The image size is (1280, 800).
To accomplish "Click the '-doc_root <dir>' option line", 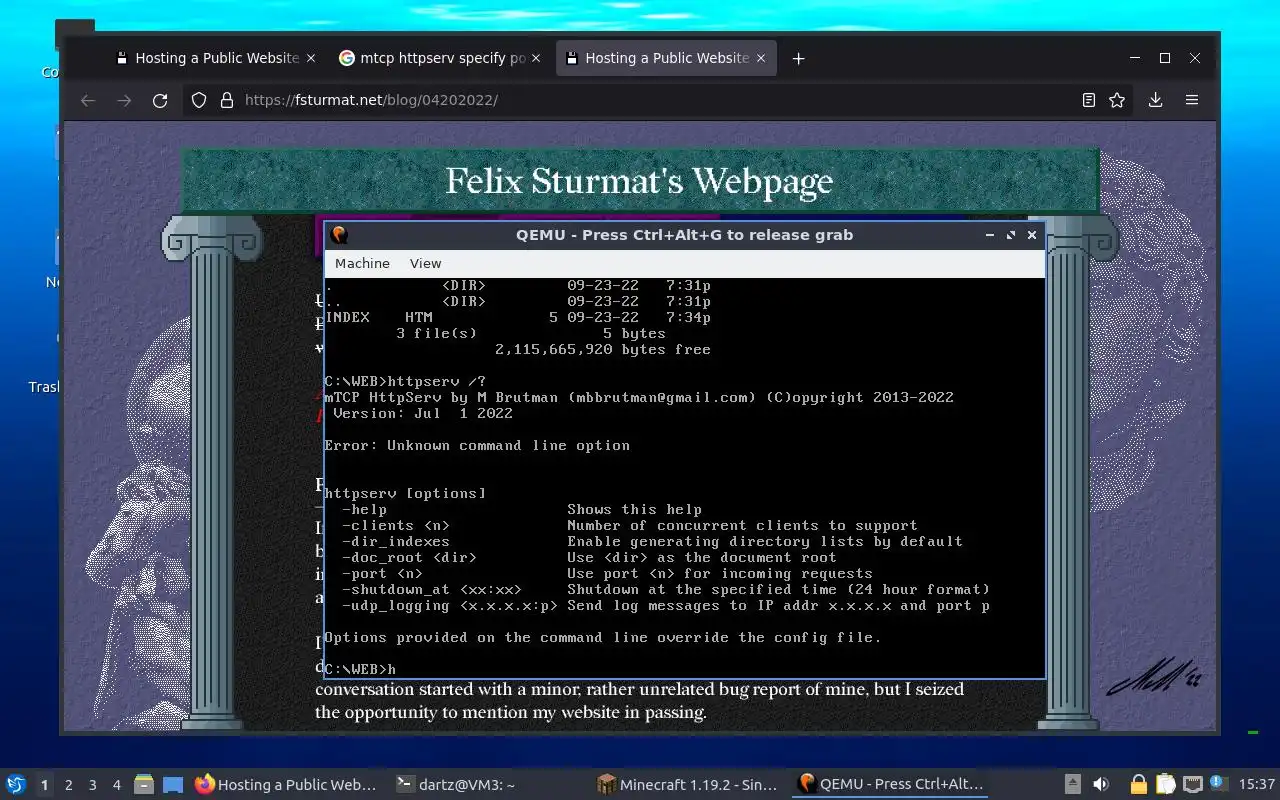I will pos(588,558).
